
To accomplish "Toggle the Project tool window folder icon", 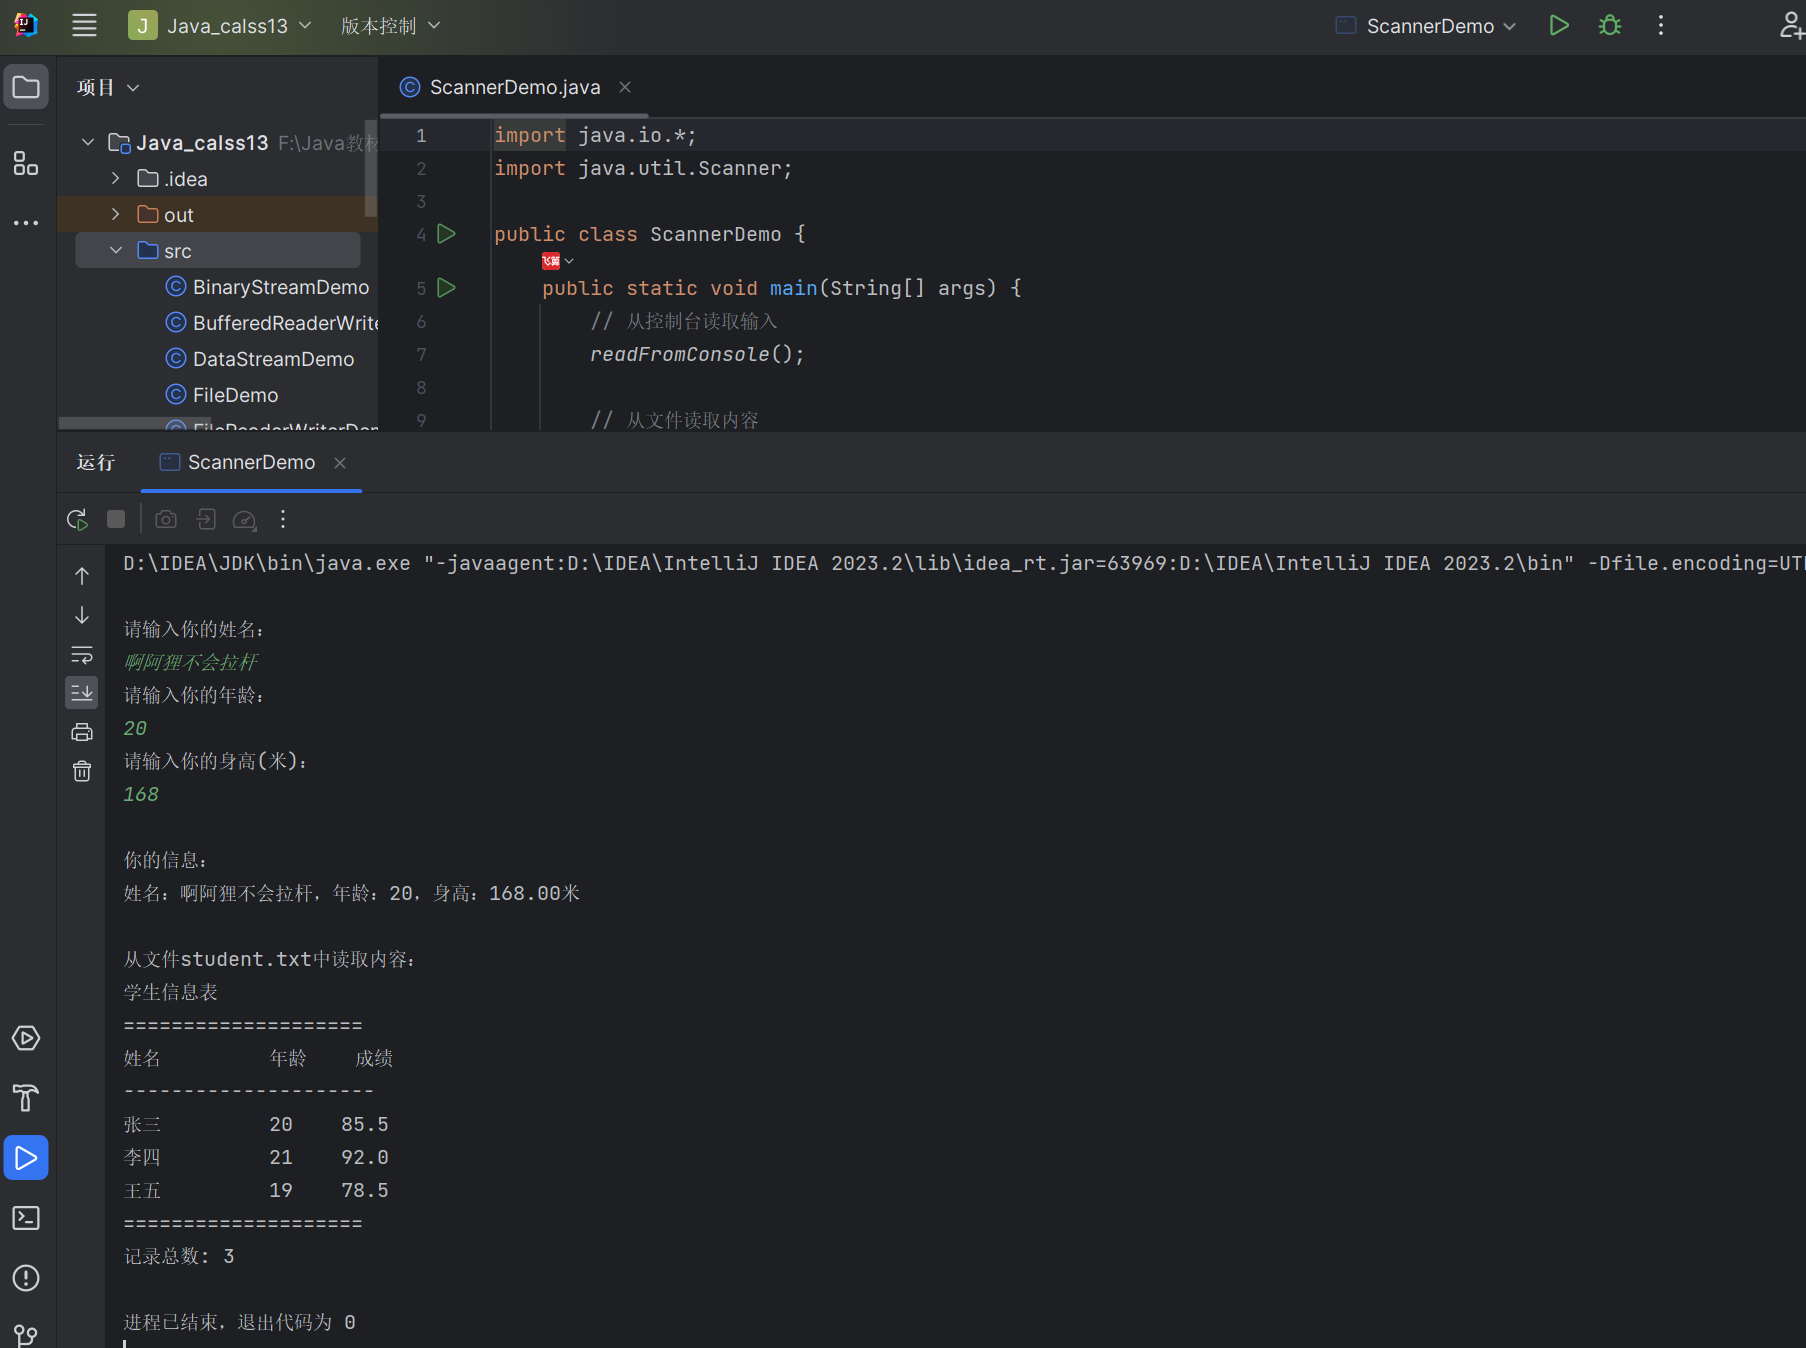I will [x=26, y=87].
